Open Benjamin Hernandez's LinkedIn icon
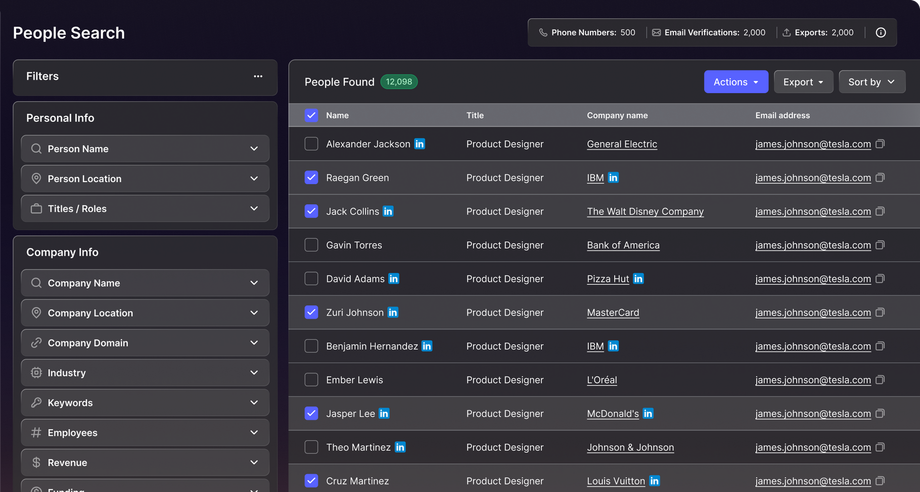The image size is (920, 492). (x=427, y=346)
